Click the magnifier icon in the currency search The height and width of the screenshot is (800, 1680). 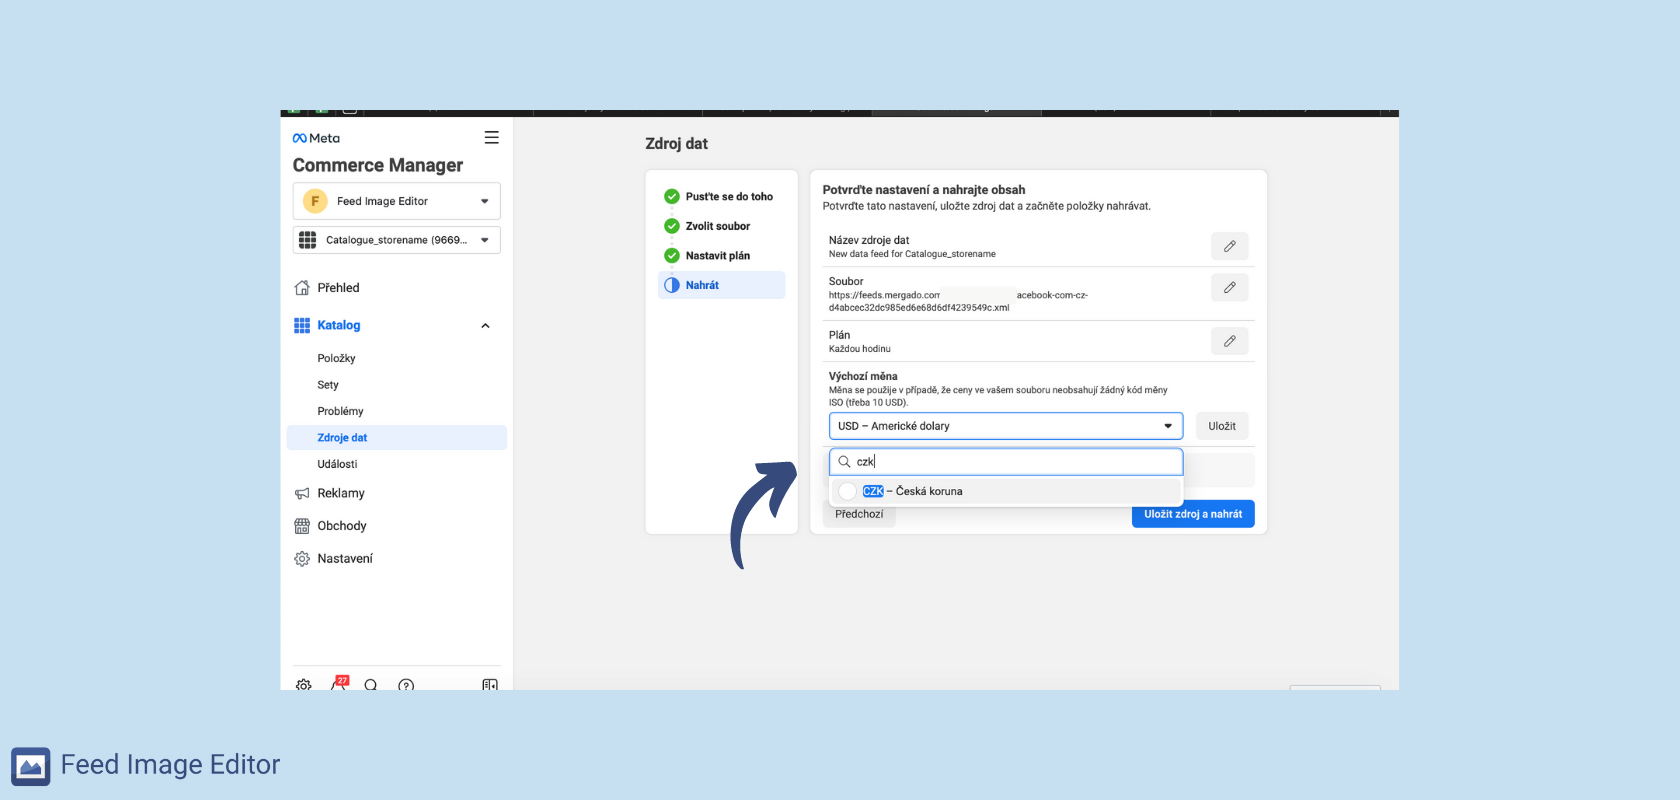pos(844,462)
